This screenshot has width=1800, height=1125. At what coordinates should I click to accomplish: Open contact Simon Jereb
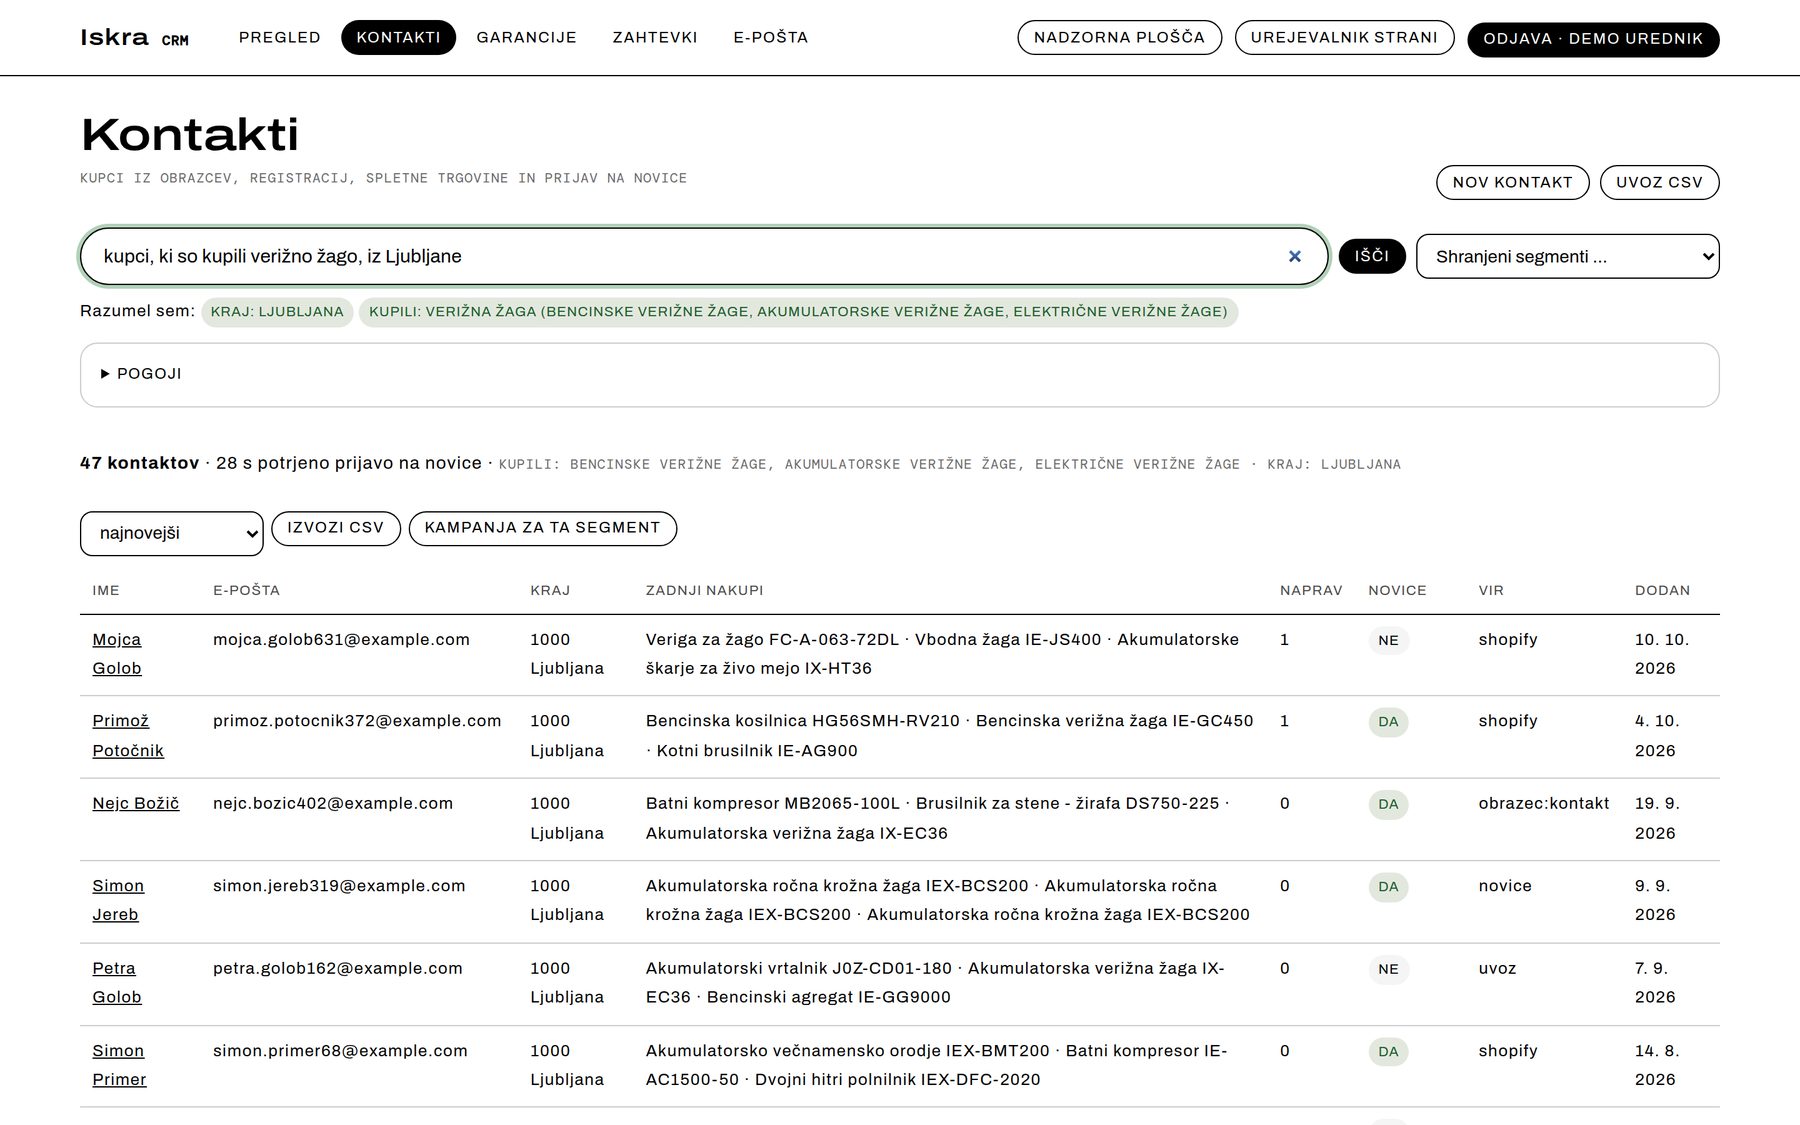pos(118,900)
